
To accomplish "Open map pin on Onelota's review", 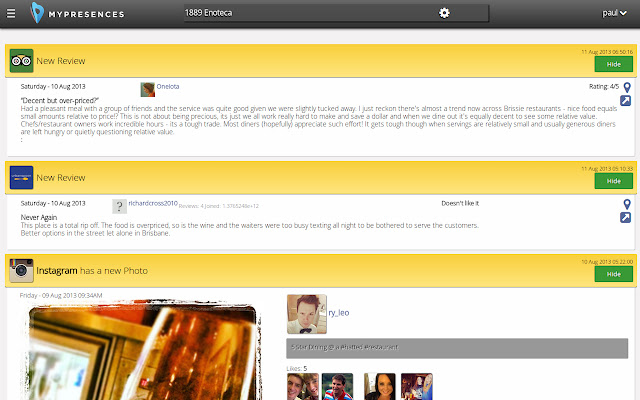I will pos(627,88).
